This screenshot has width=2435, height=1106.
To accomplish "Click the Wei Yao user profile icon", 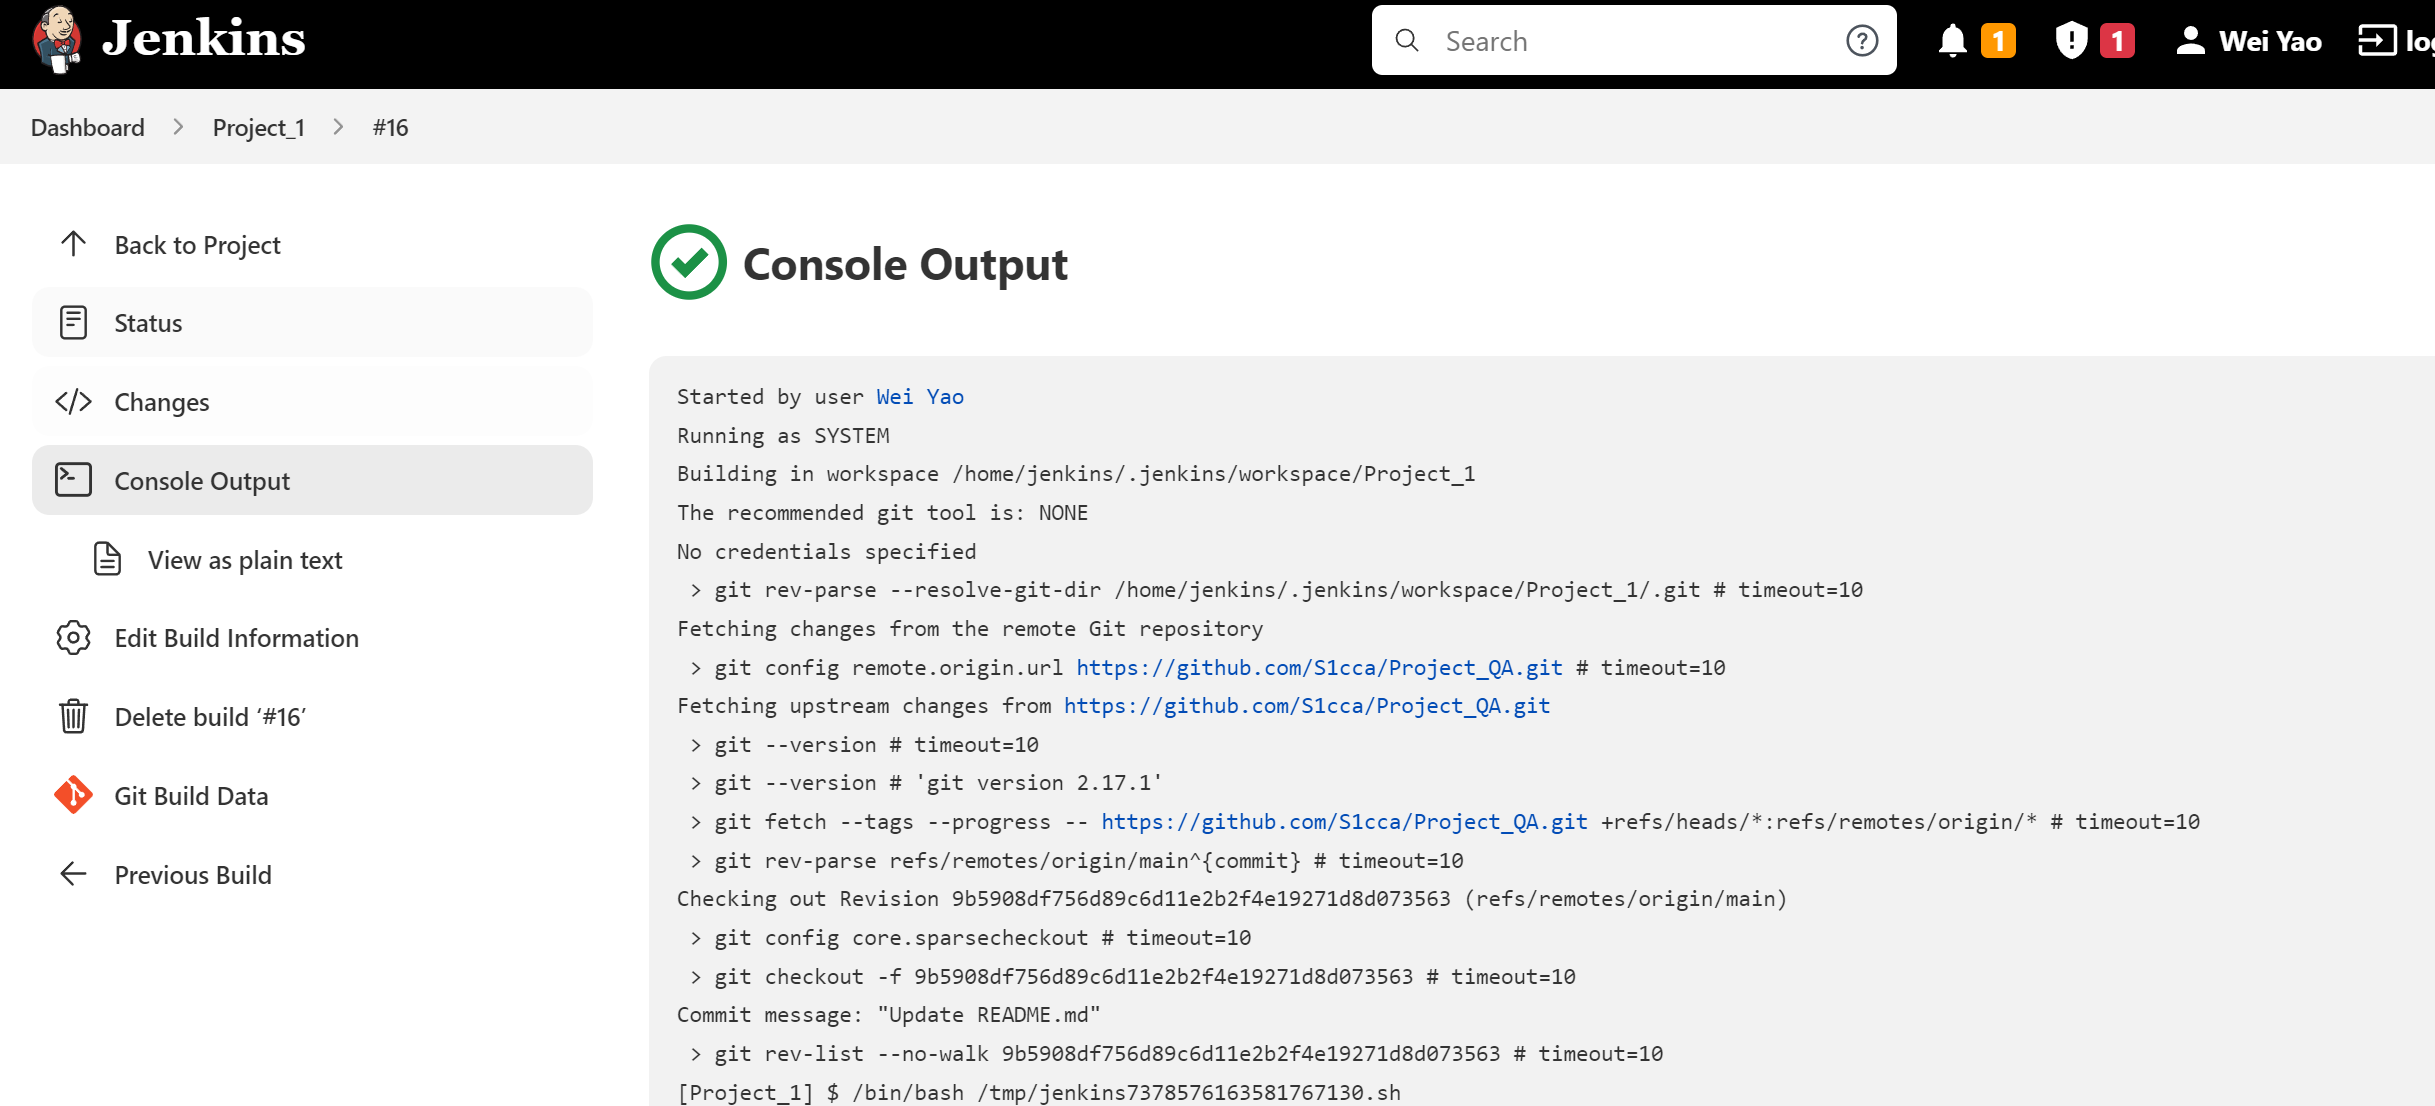I will (2192, 40).
